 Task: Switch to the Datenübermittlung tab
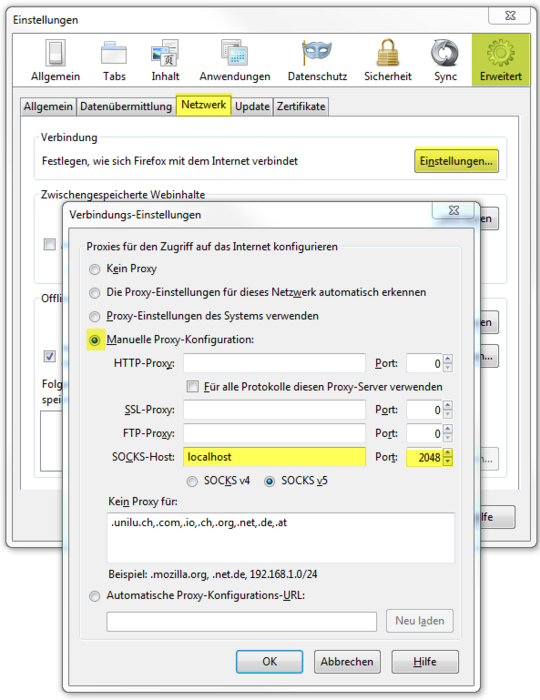tap(126, 107)
